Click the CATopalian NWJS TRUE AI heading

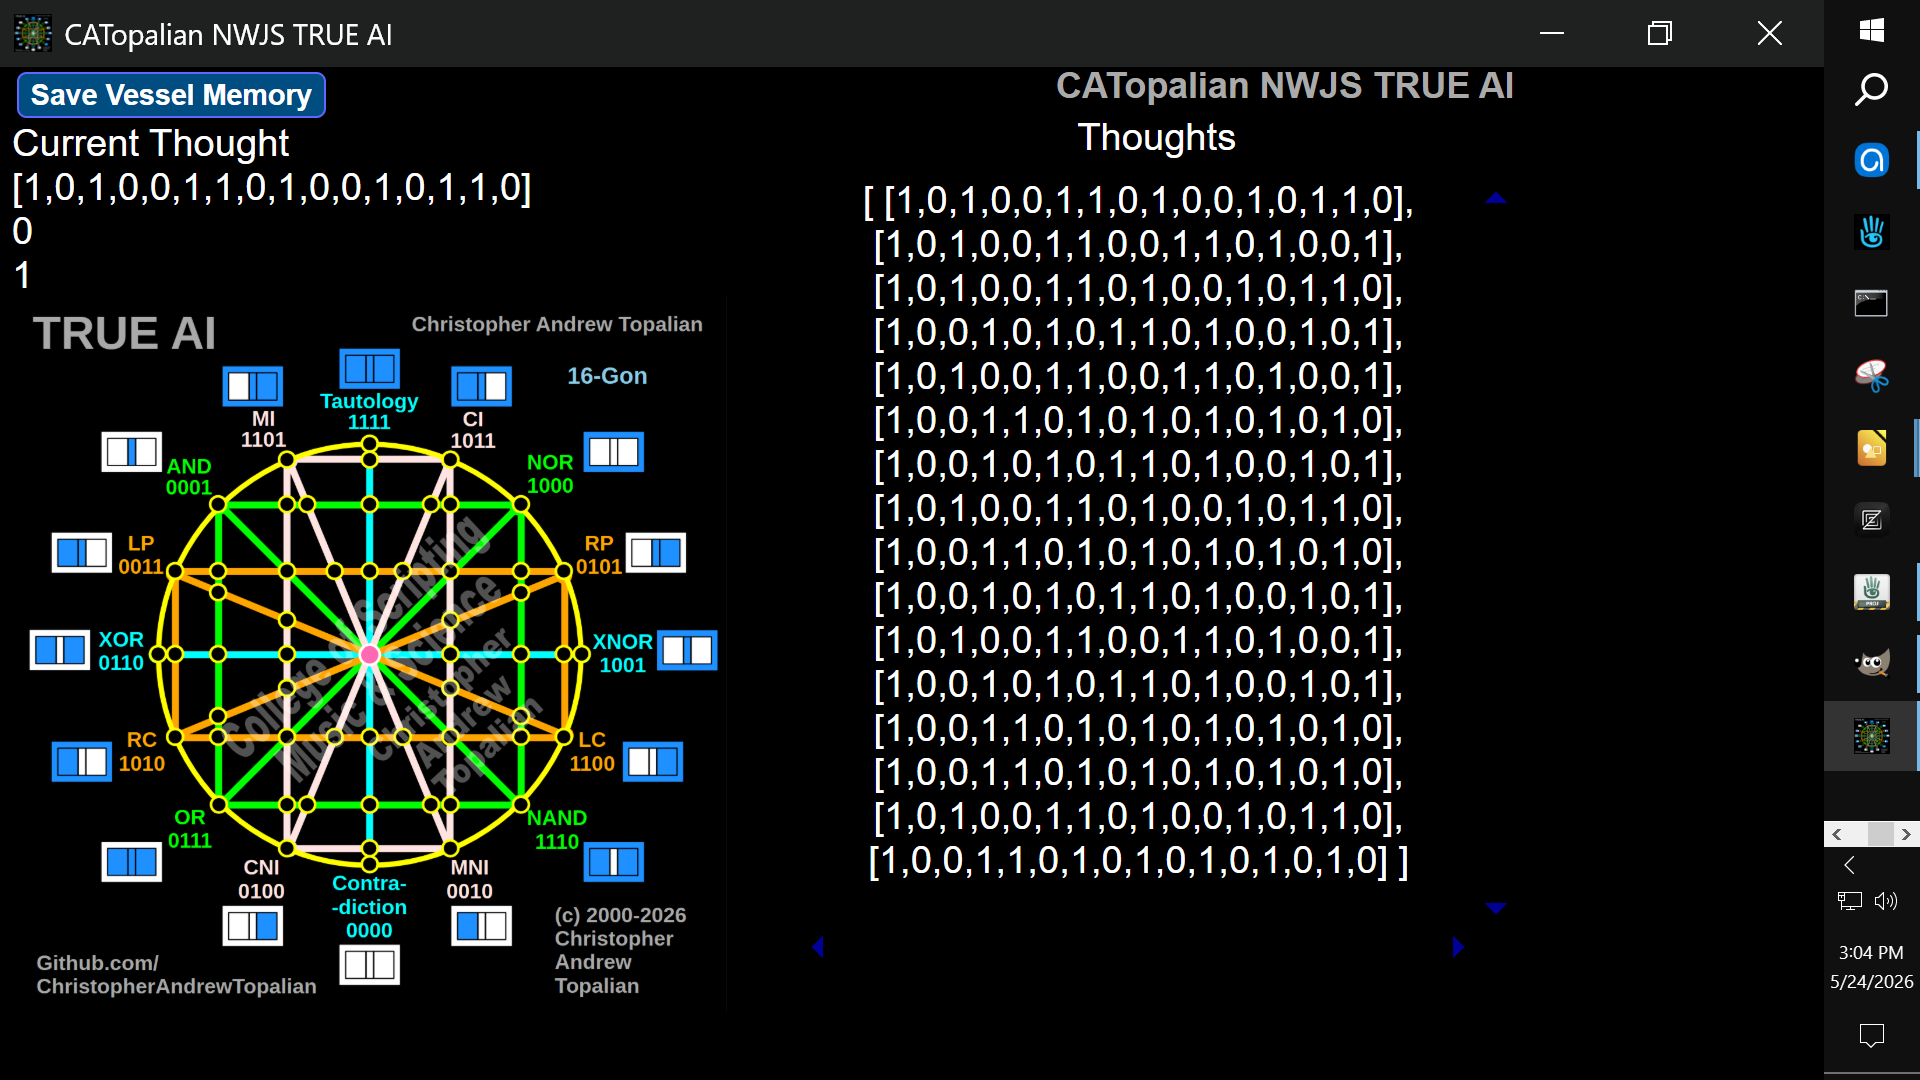pyautogui.click(x=1284, y=86)
